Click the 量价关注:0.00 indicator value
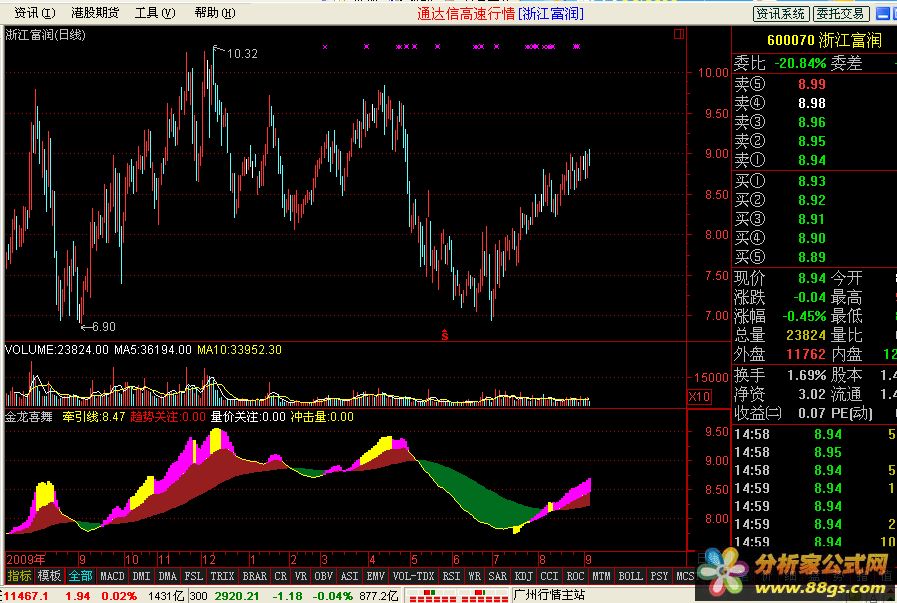897x603 pixels. 248,416
